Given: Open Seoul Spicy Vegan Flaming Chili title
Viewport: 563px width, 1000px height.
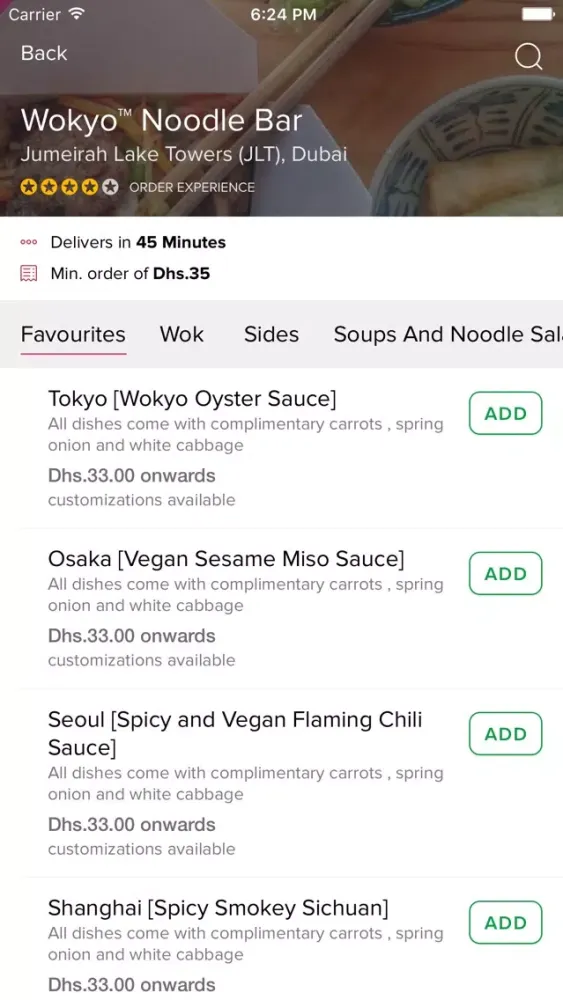Looking at the screenshot, I should click(x=235, y=733).
